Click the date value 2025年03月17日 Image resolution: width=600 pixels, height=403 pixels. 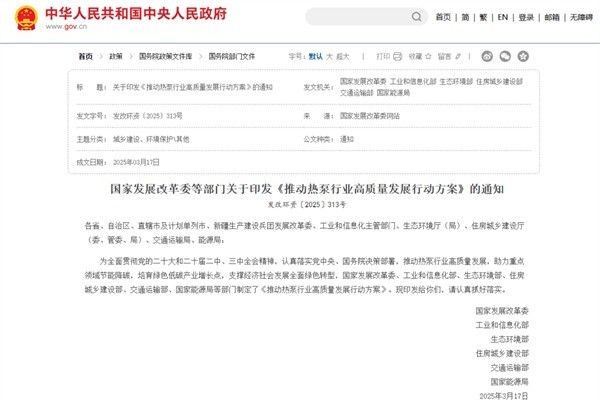(136, 163)
